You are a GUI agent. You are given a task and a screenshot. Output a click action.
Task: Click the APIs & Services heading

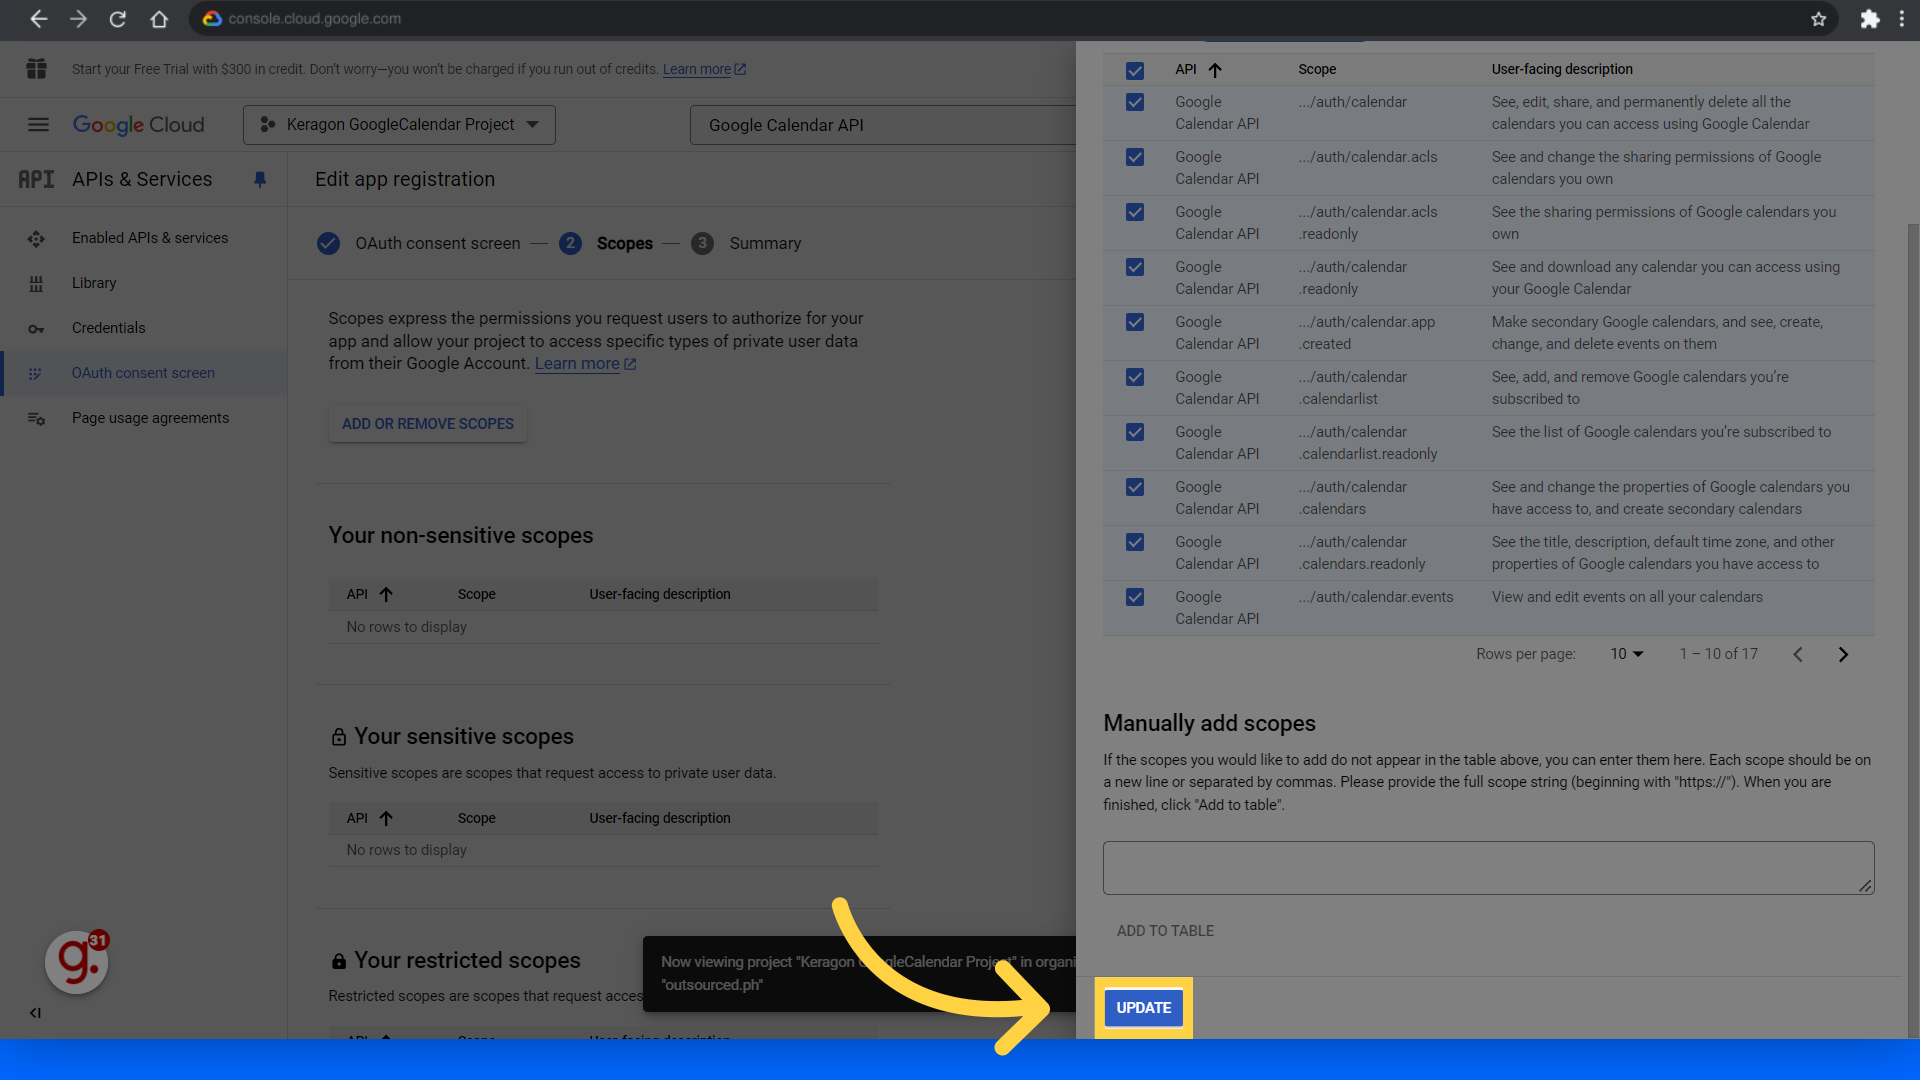pos(142,179)
